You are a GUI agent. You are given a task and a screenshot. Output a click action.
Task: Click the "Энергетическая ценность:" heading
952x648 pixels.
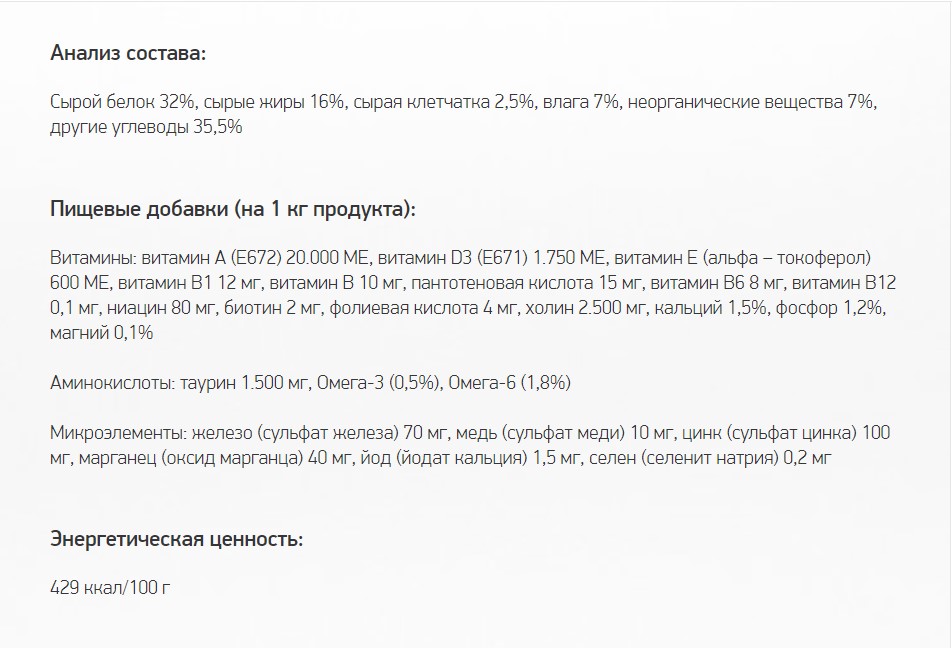click(176, 540)
